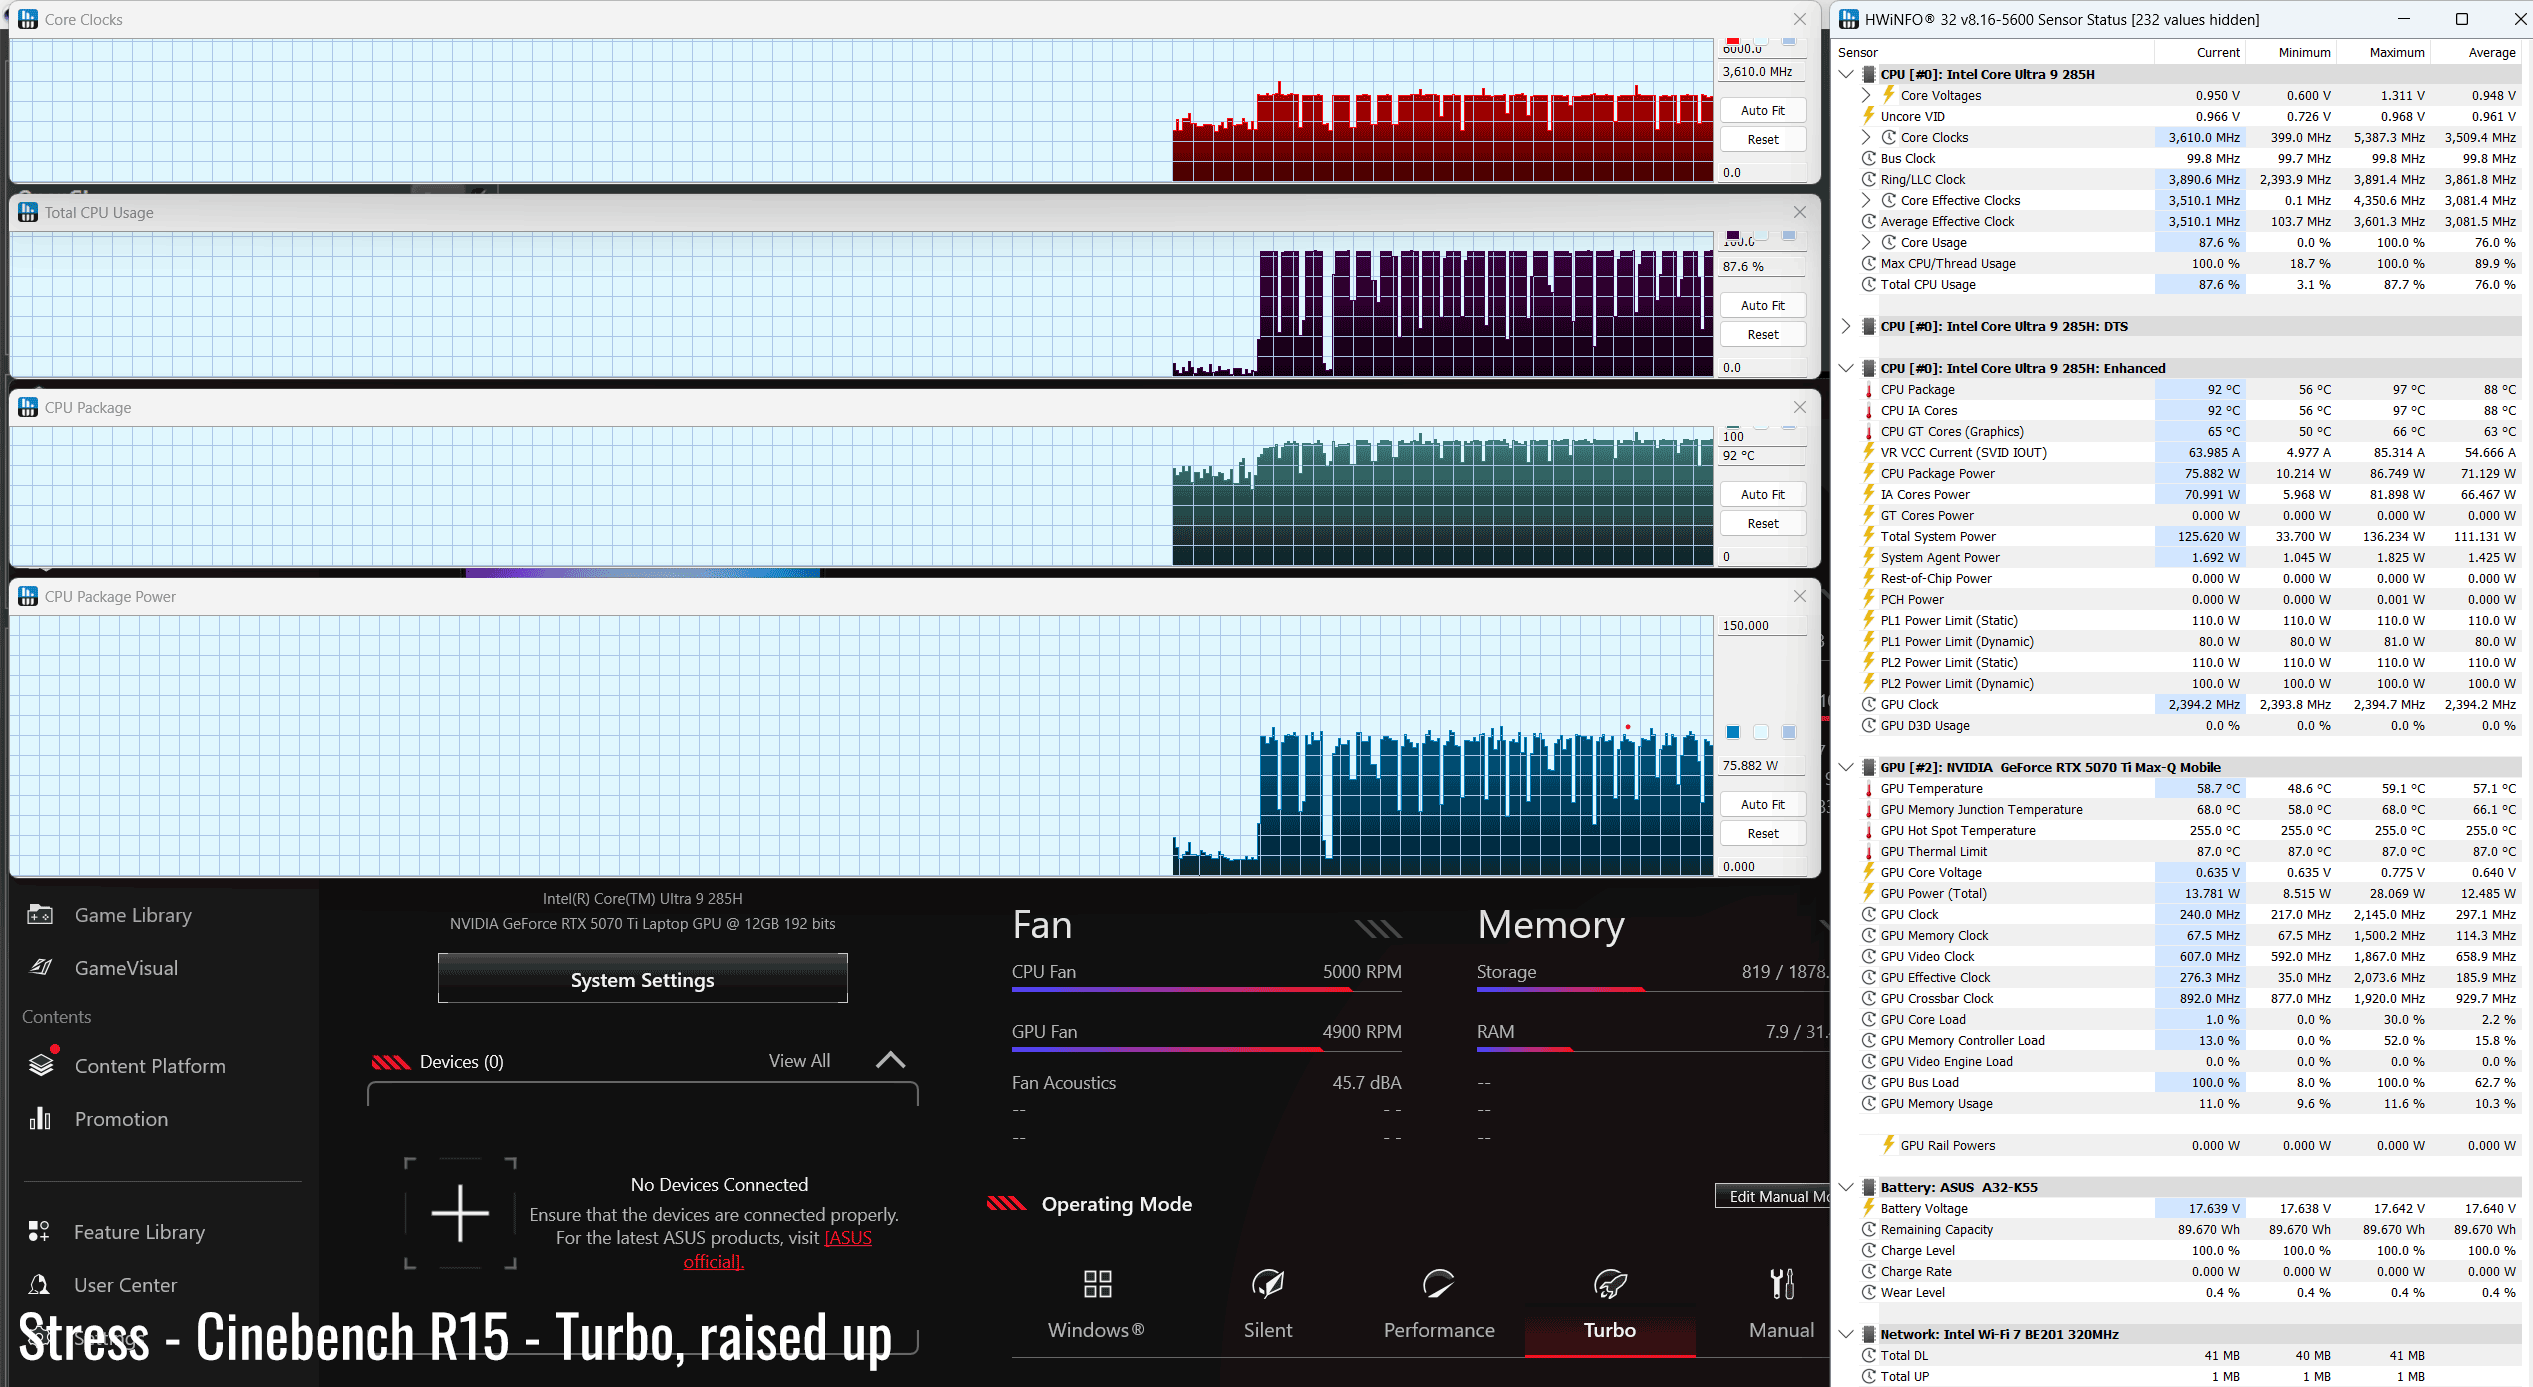
Task: Click clock icon beside Total CPU Usage row
Action: tap(1868, 284)
